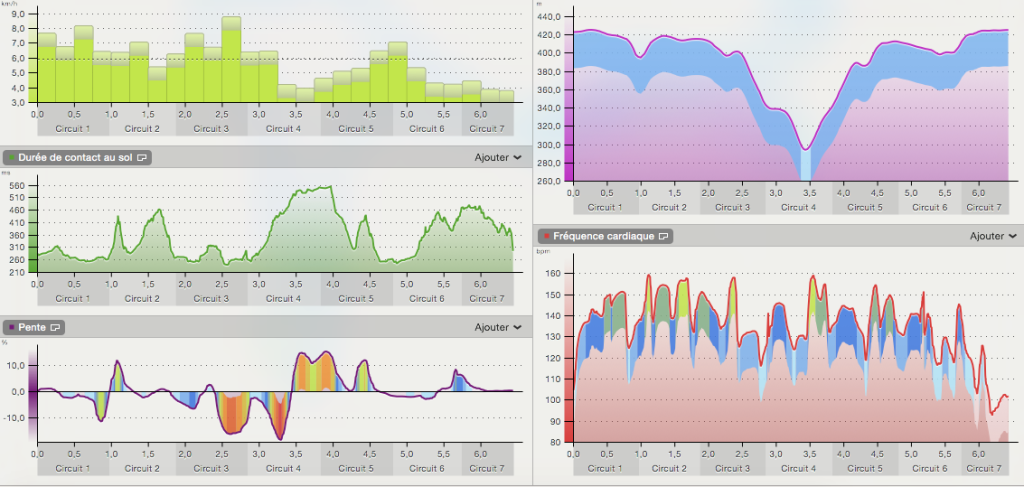Choose Circuit 7 below the heart rate chart
Viewport: 1024px width, 487px height.
click(x=985, y=468)
